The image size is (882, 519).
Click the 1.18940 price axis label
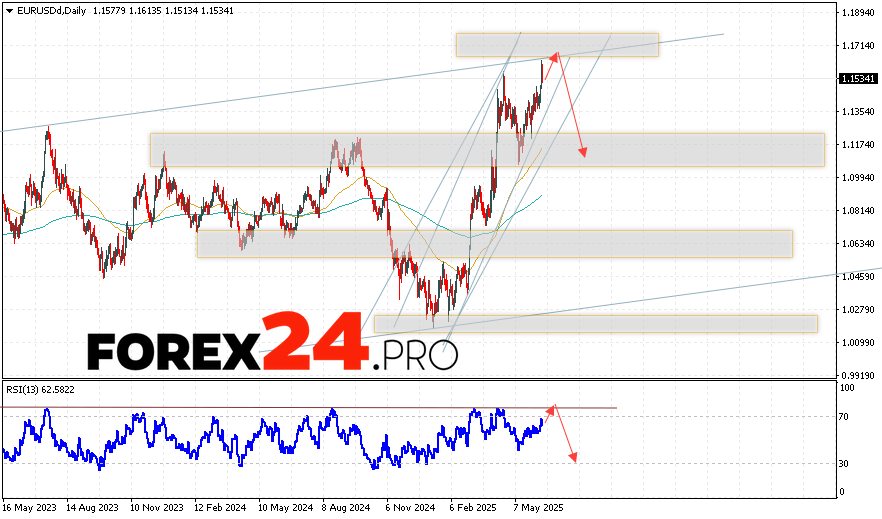click(859, 13)
